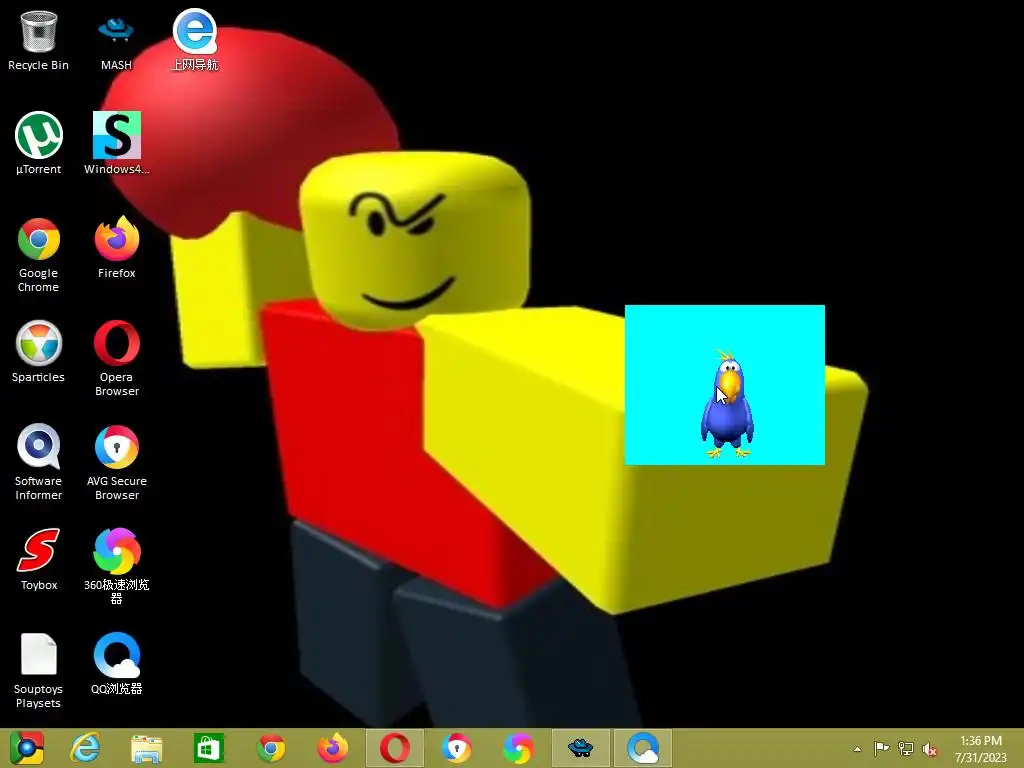Screen dimensions: 1024x768
Task: Open the Recycle Bin desktop icon
Action: [39, 40]
